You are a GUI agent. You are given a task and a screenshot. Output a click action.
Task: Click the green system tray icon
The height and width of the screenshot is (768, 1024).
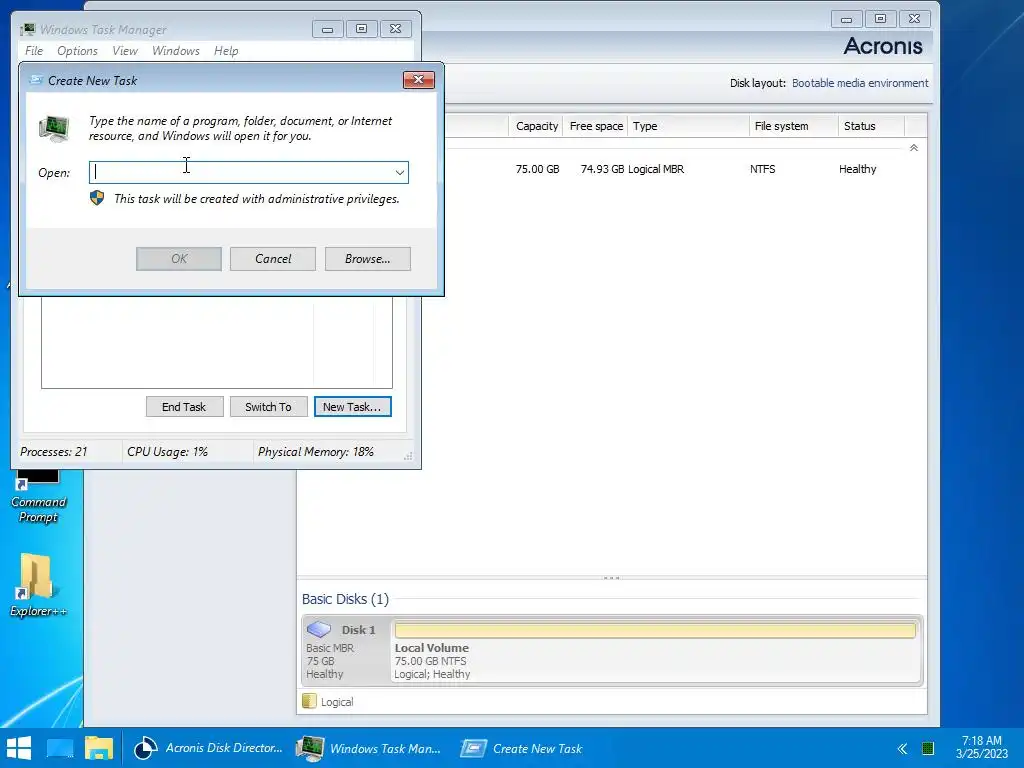tap(927, 748)
